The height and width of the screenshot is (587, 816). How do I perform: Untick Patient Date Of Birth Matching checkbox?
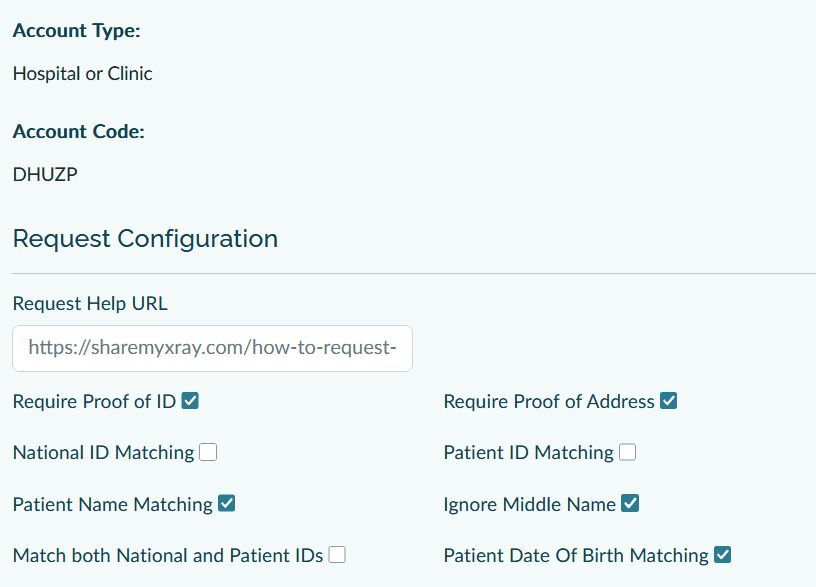pos(723,555)
